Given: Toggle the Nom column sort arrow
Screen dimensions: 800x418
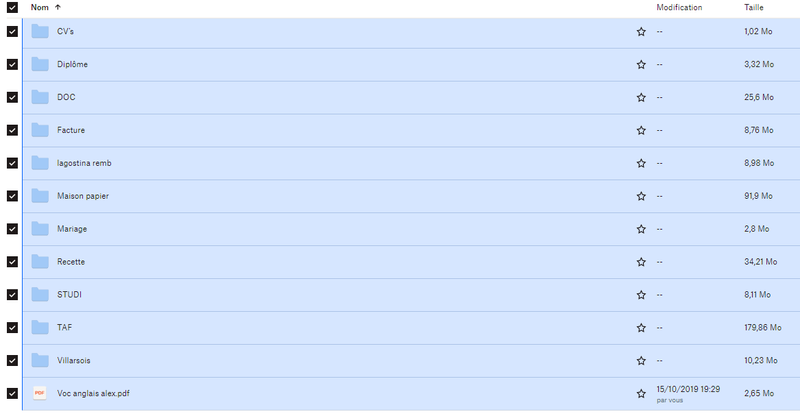Looking at the screenshot, I should click(x=57, y=7).
